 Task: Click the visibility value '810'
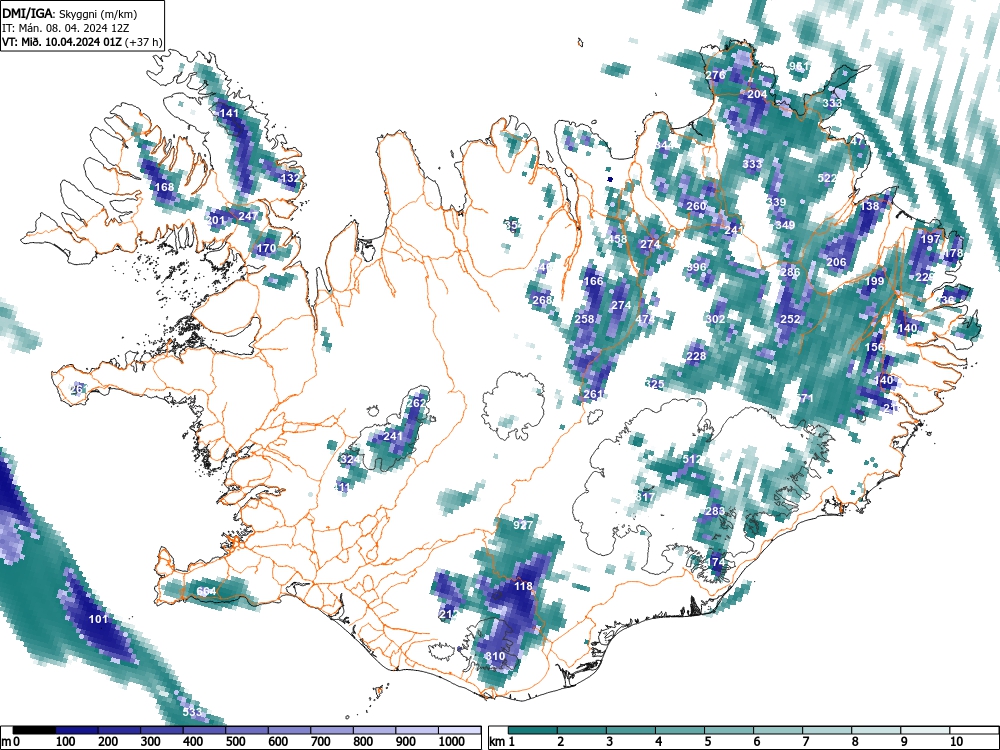(x=496, y=656)
